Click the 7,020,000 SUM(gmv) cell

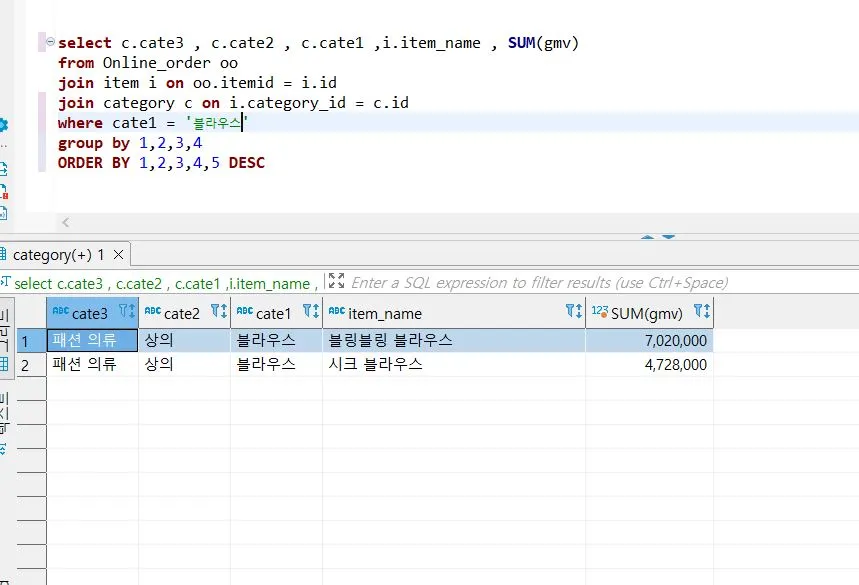(649, 340)
